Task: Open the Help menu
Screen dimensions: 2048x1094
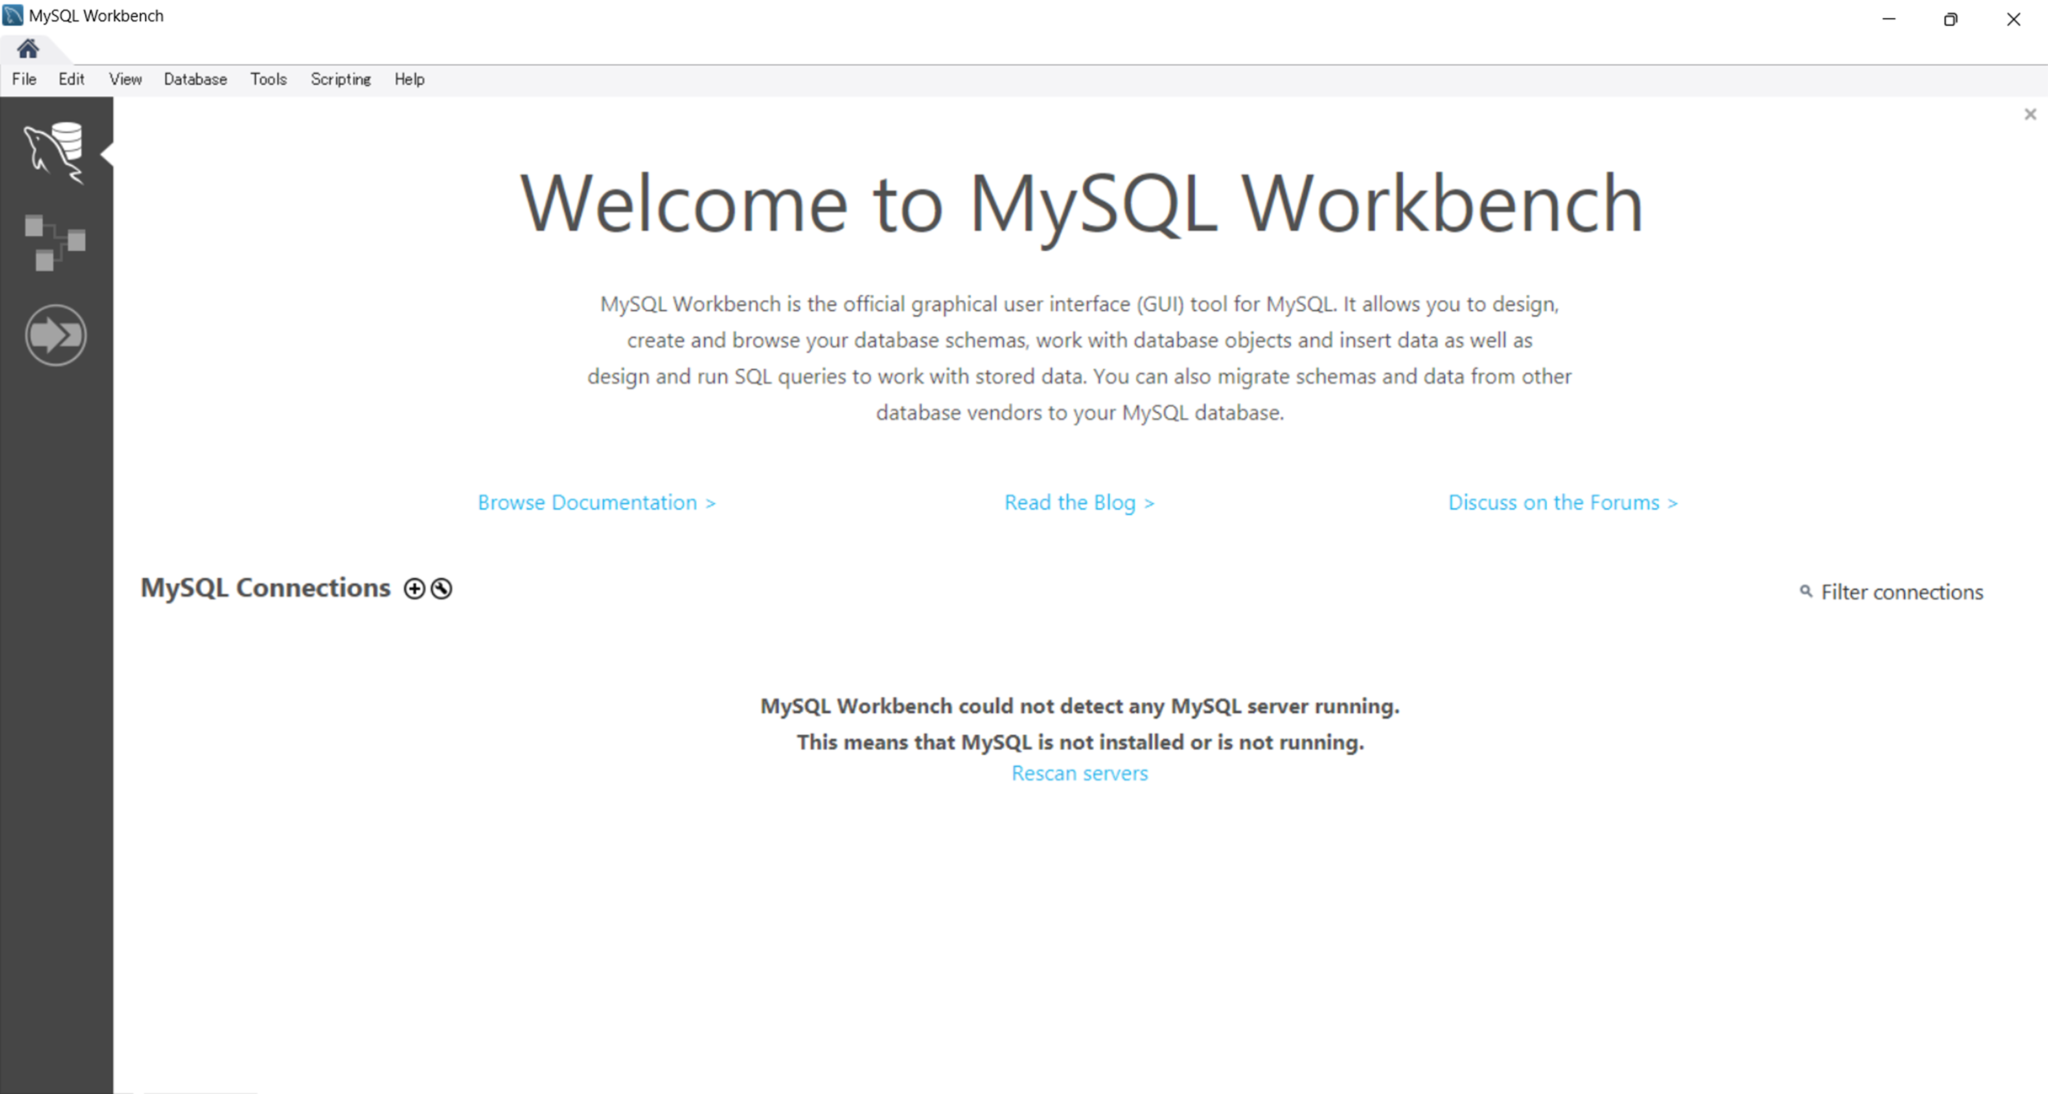Action: coord(409,79)
